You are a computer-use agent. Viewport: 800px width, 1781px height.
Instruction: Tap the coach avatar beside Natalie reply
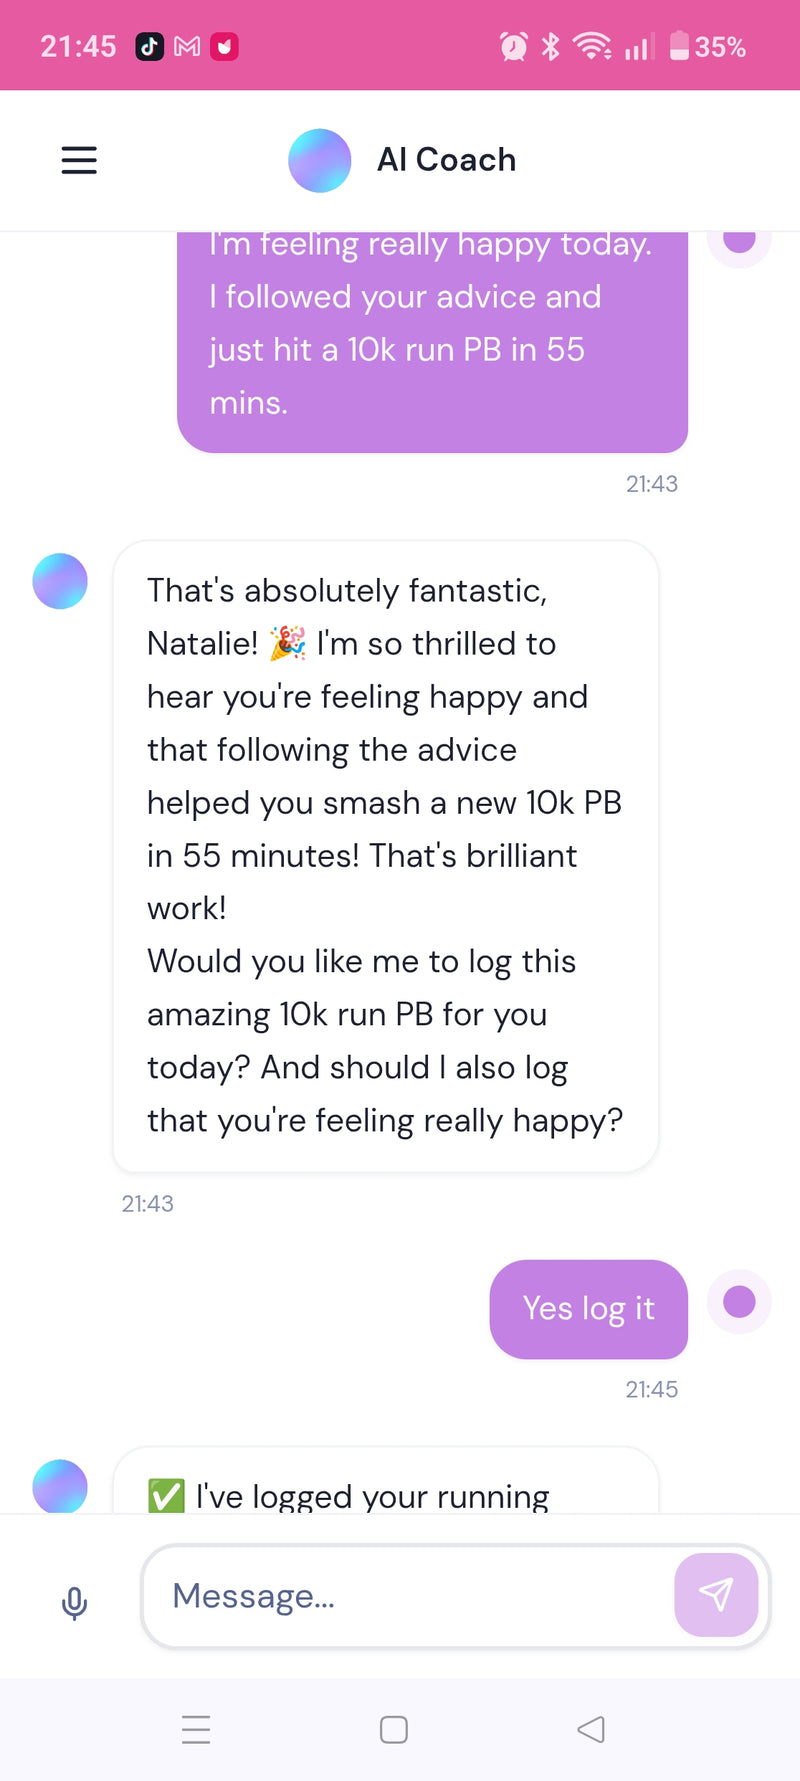click(x=60, y=581)
